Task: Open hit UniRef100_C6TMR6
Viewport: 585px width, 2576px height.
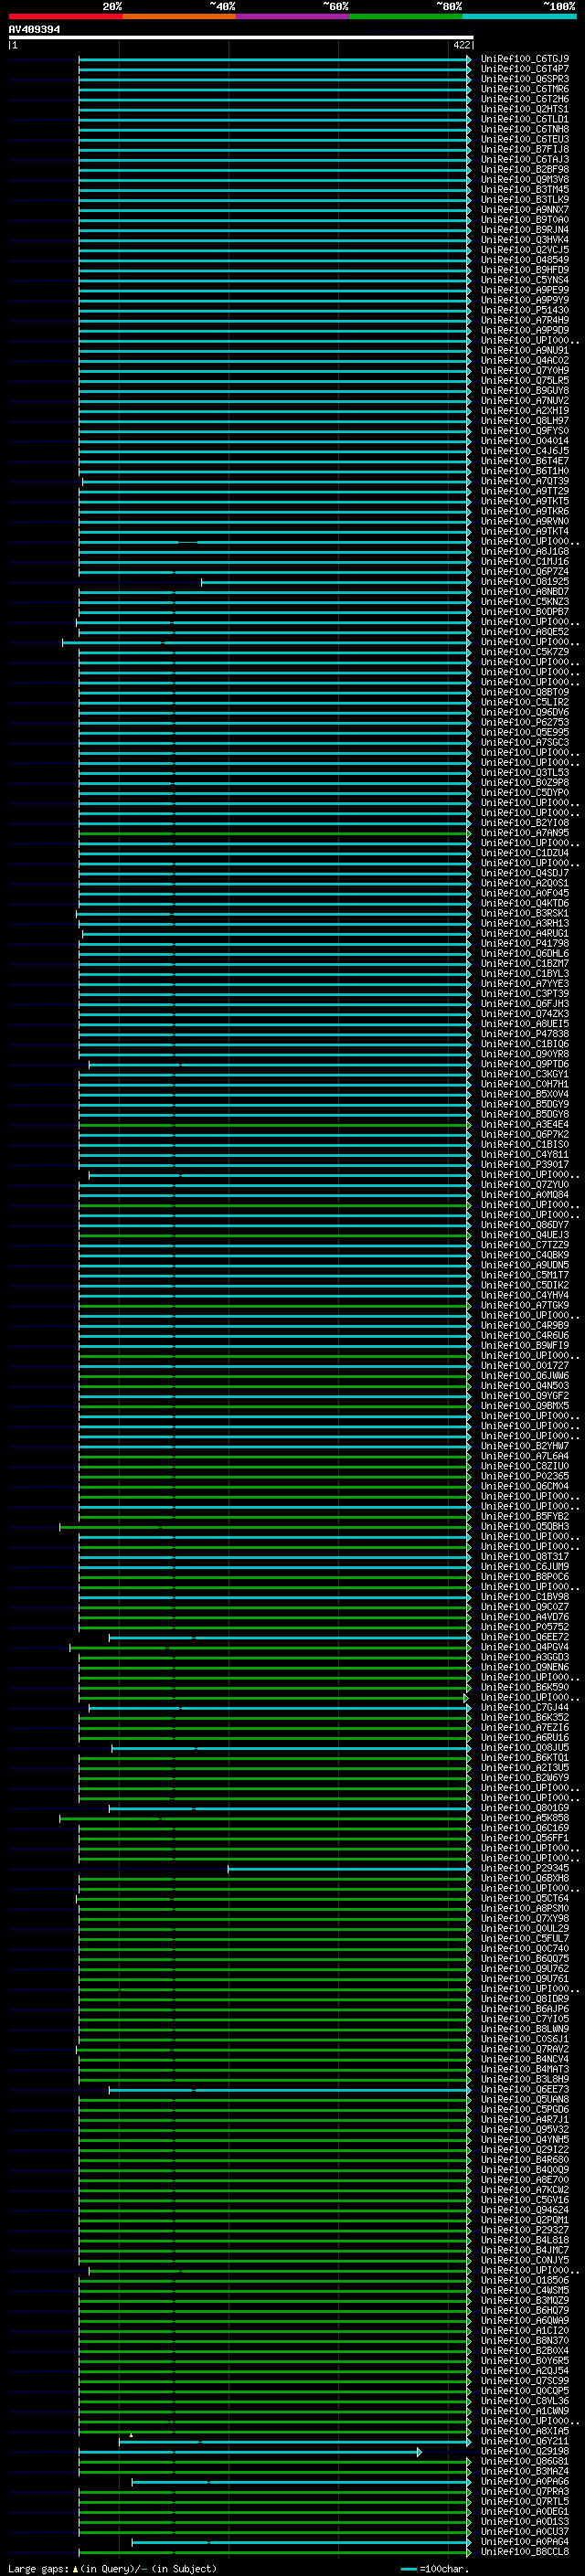Action: tap(525, 89)
